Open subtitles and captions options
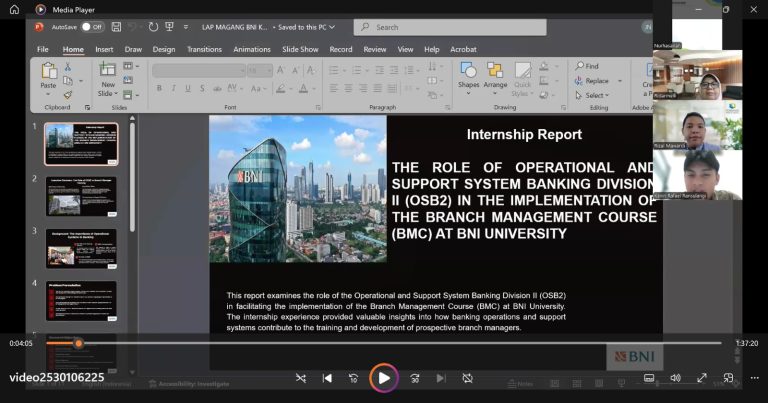768x403 pixels. [649, 378]
